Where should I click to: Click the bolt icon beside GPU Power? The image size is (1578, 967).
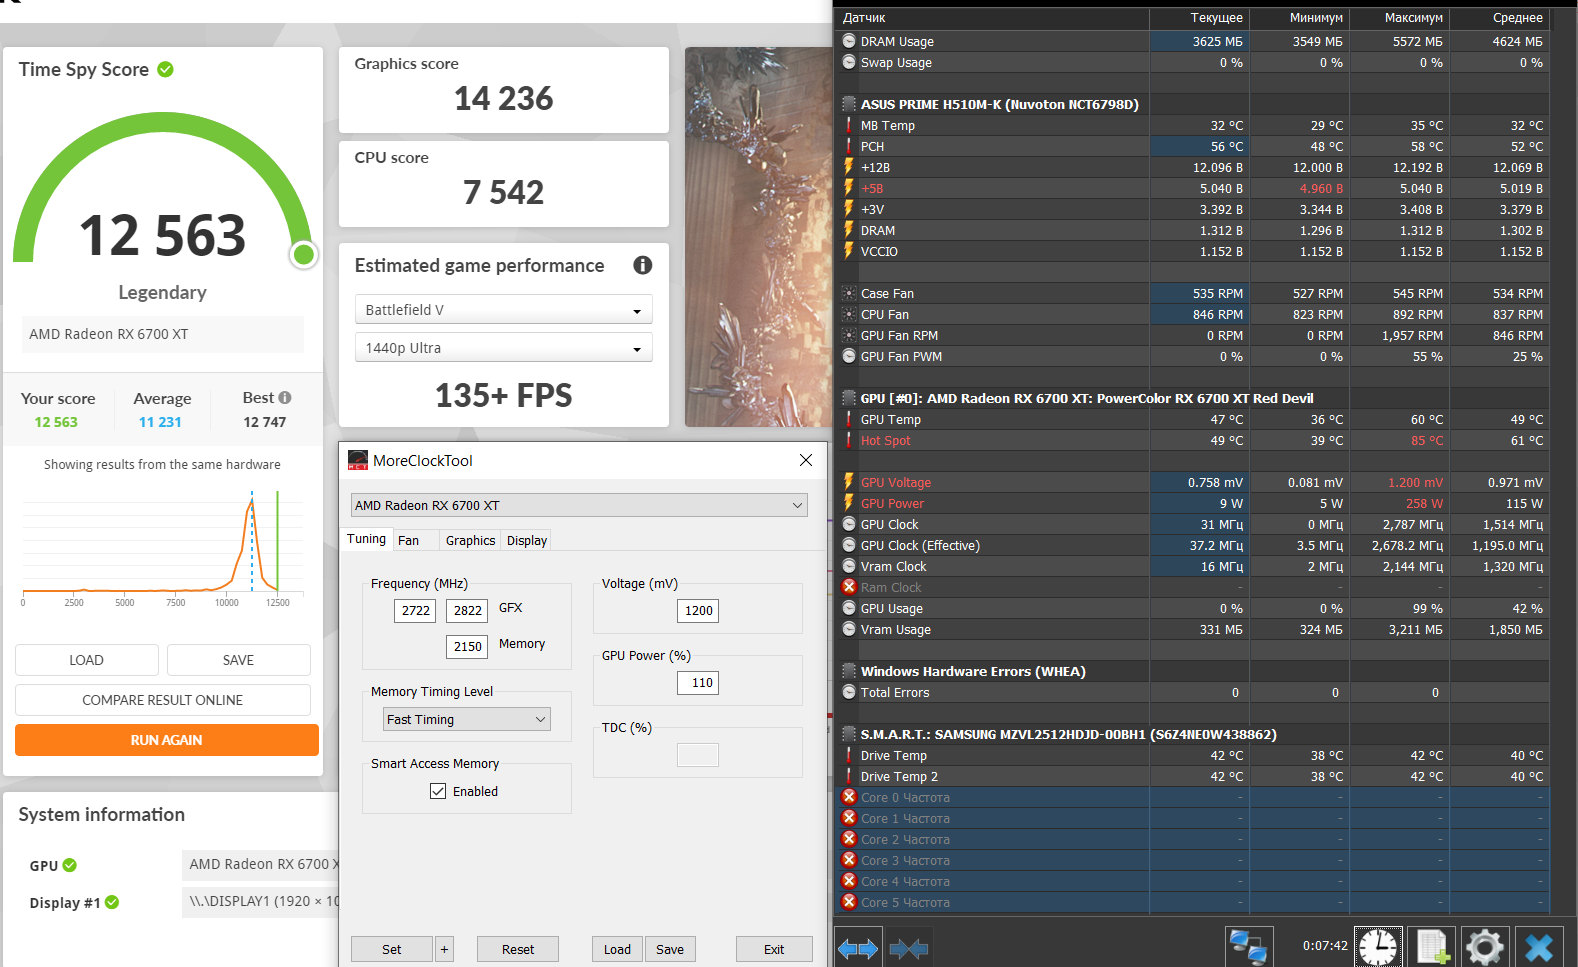[849, 503]
